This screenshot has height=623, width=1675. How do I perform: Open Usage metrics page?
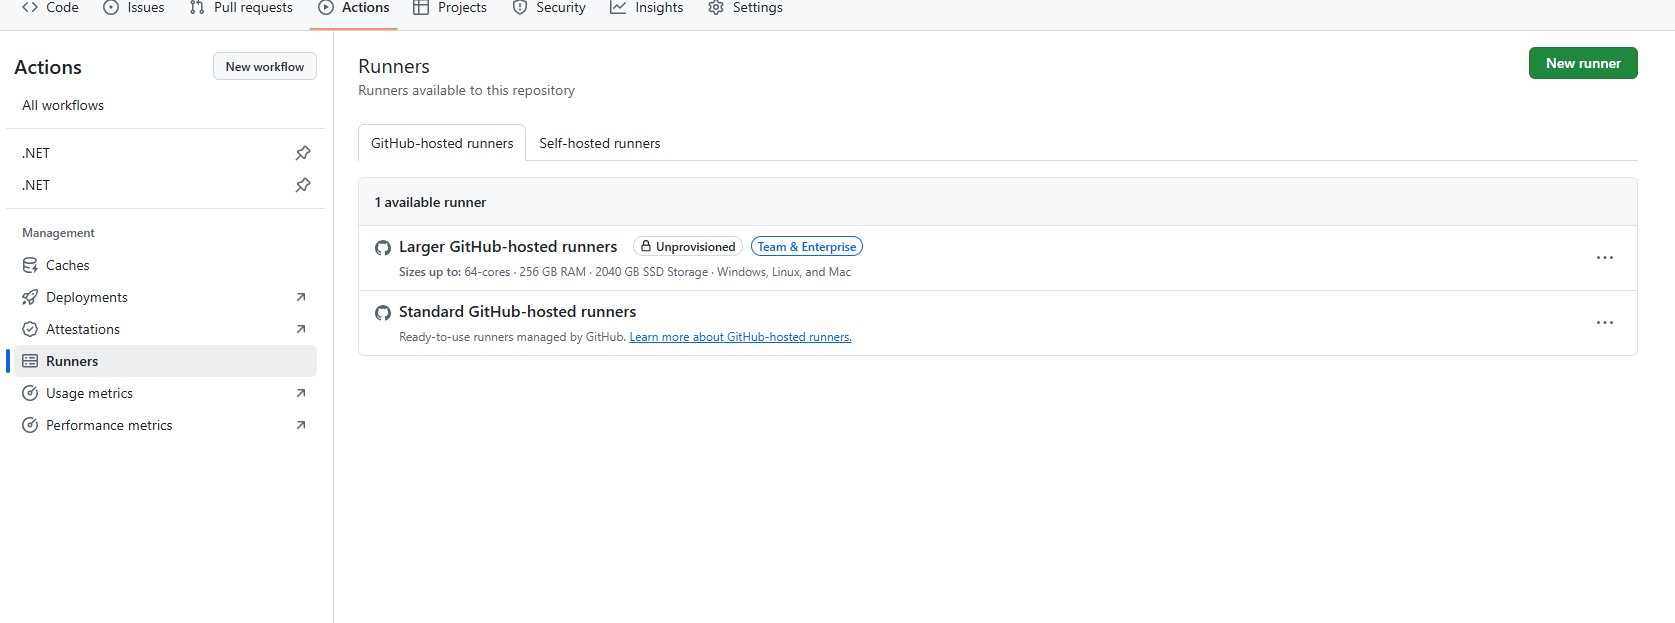(89, 393)
